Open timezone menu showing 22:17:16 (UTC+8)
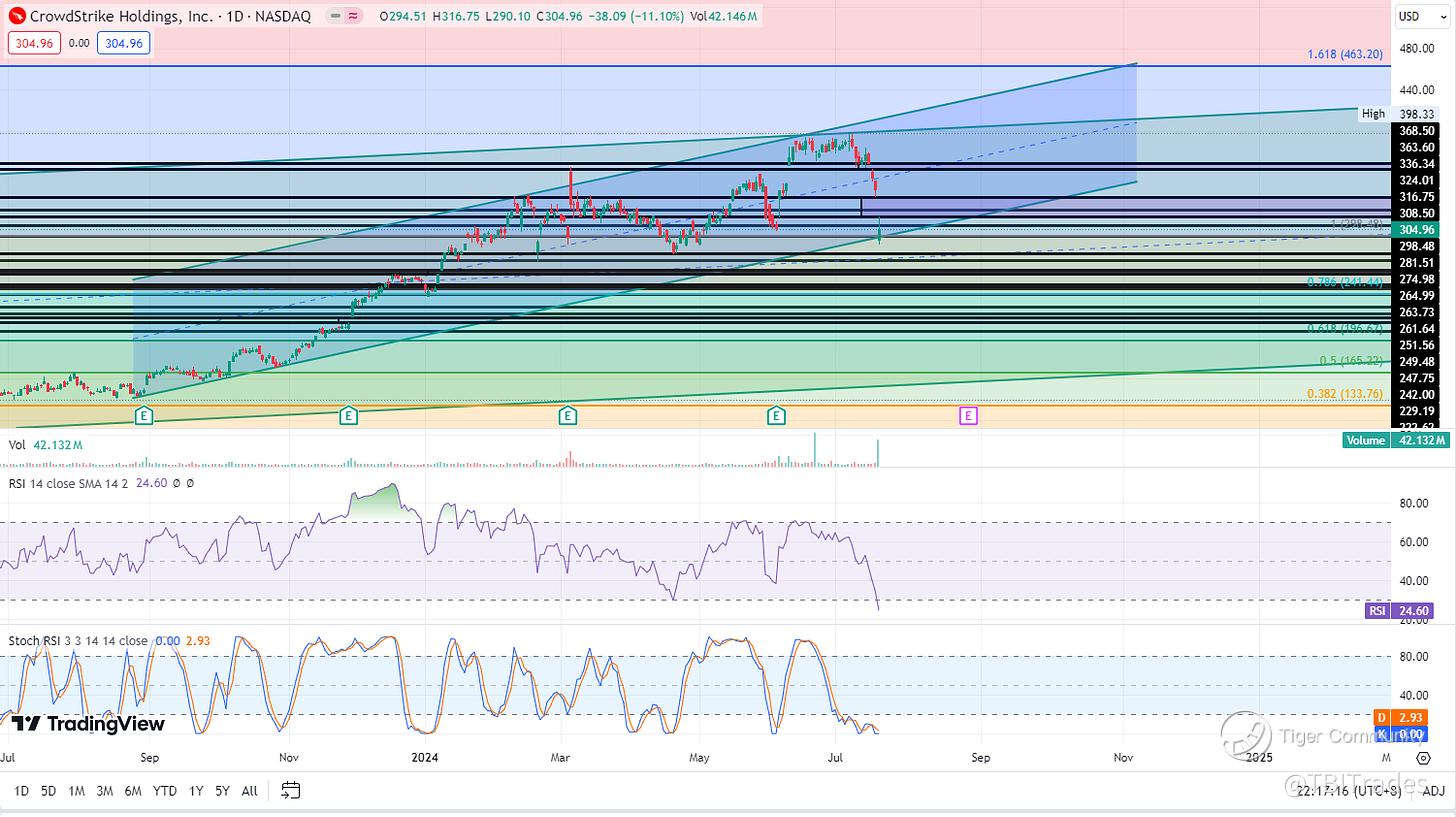 pos(1349,791)
